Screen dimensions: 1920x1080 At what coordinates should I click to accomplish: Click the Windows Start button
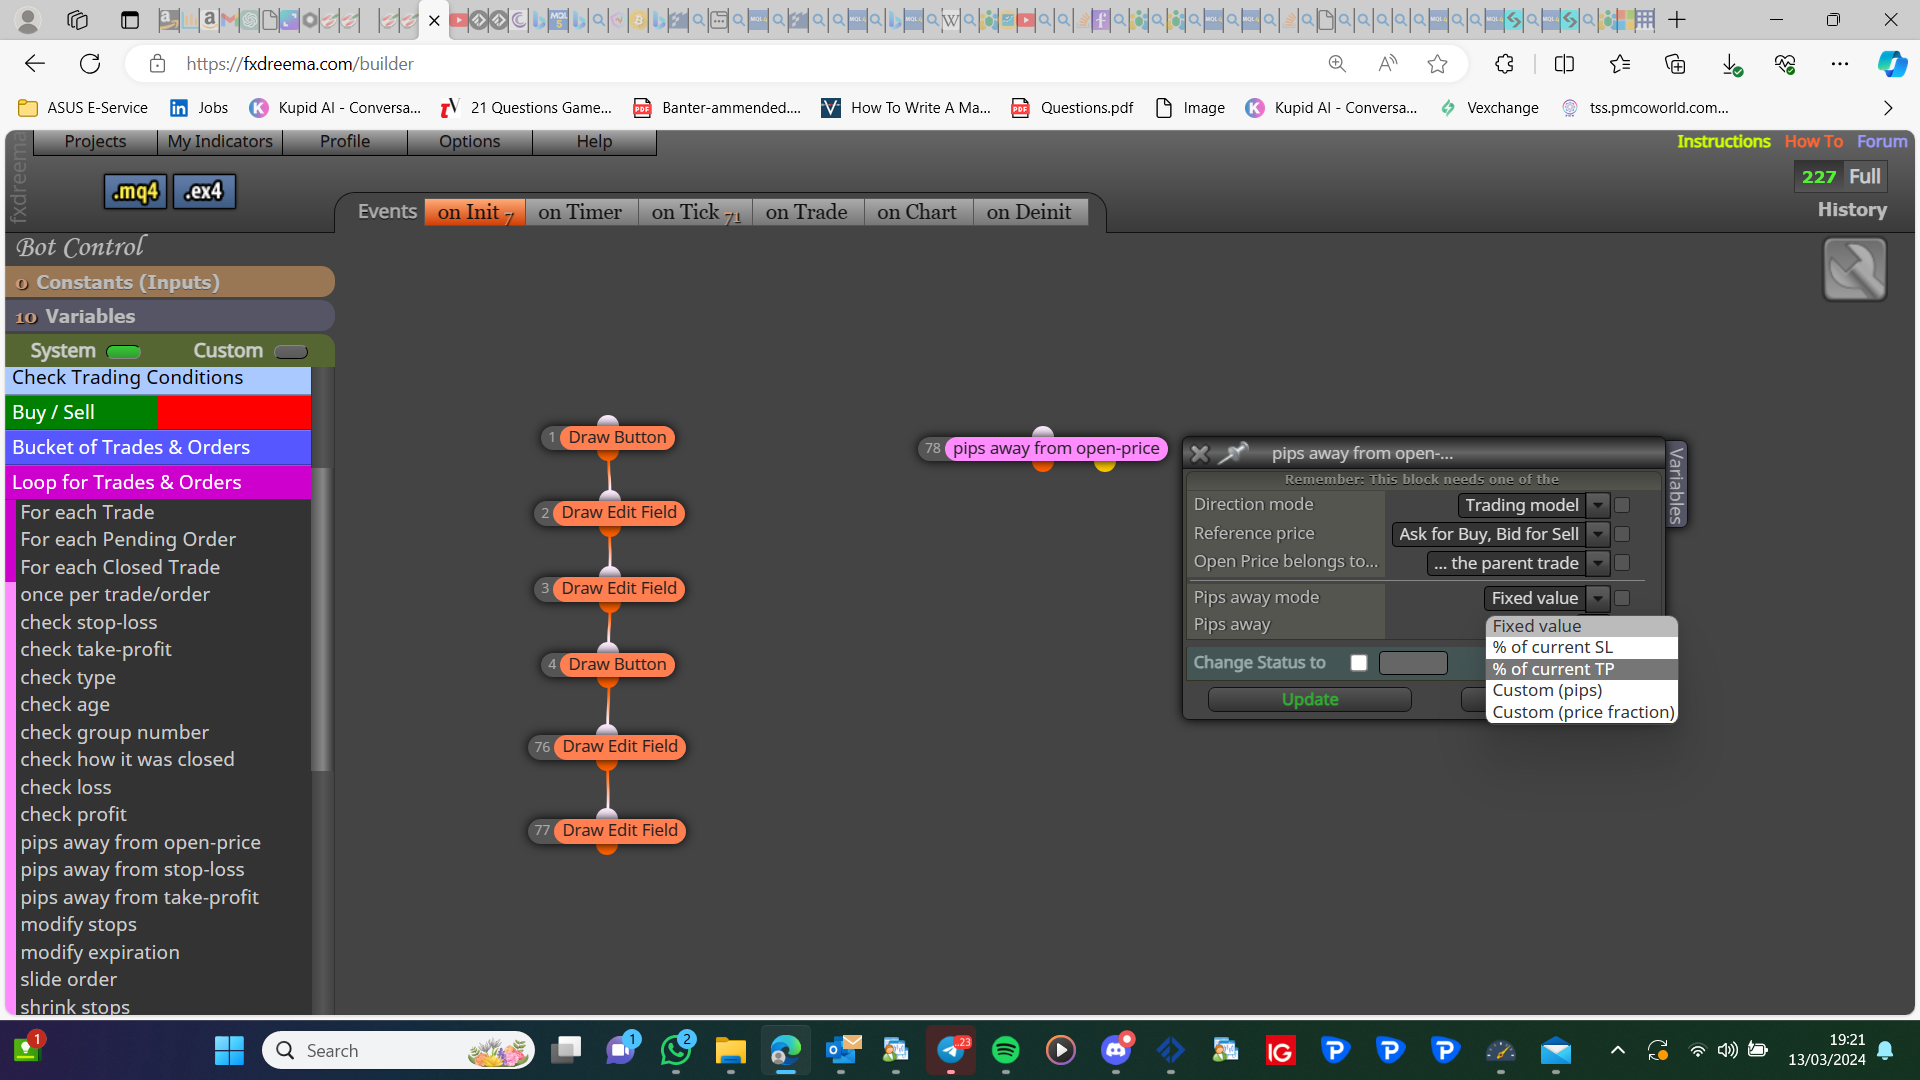point(229,1050)
